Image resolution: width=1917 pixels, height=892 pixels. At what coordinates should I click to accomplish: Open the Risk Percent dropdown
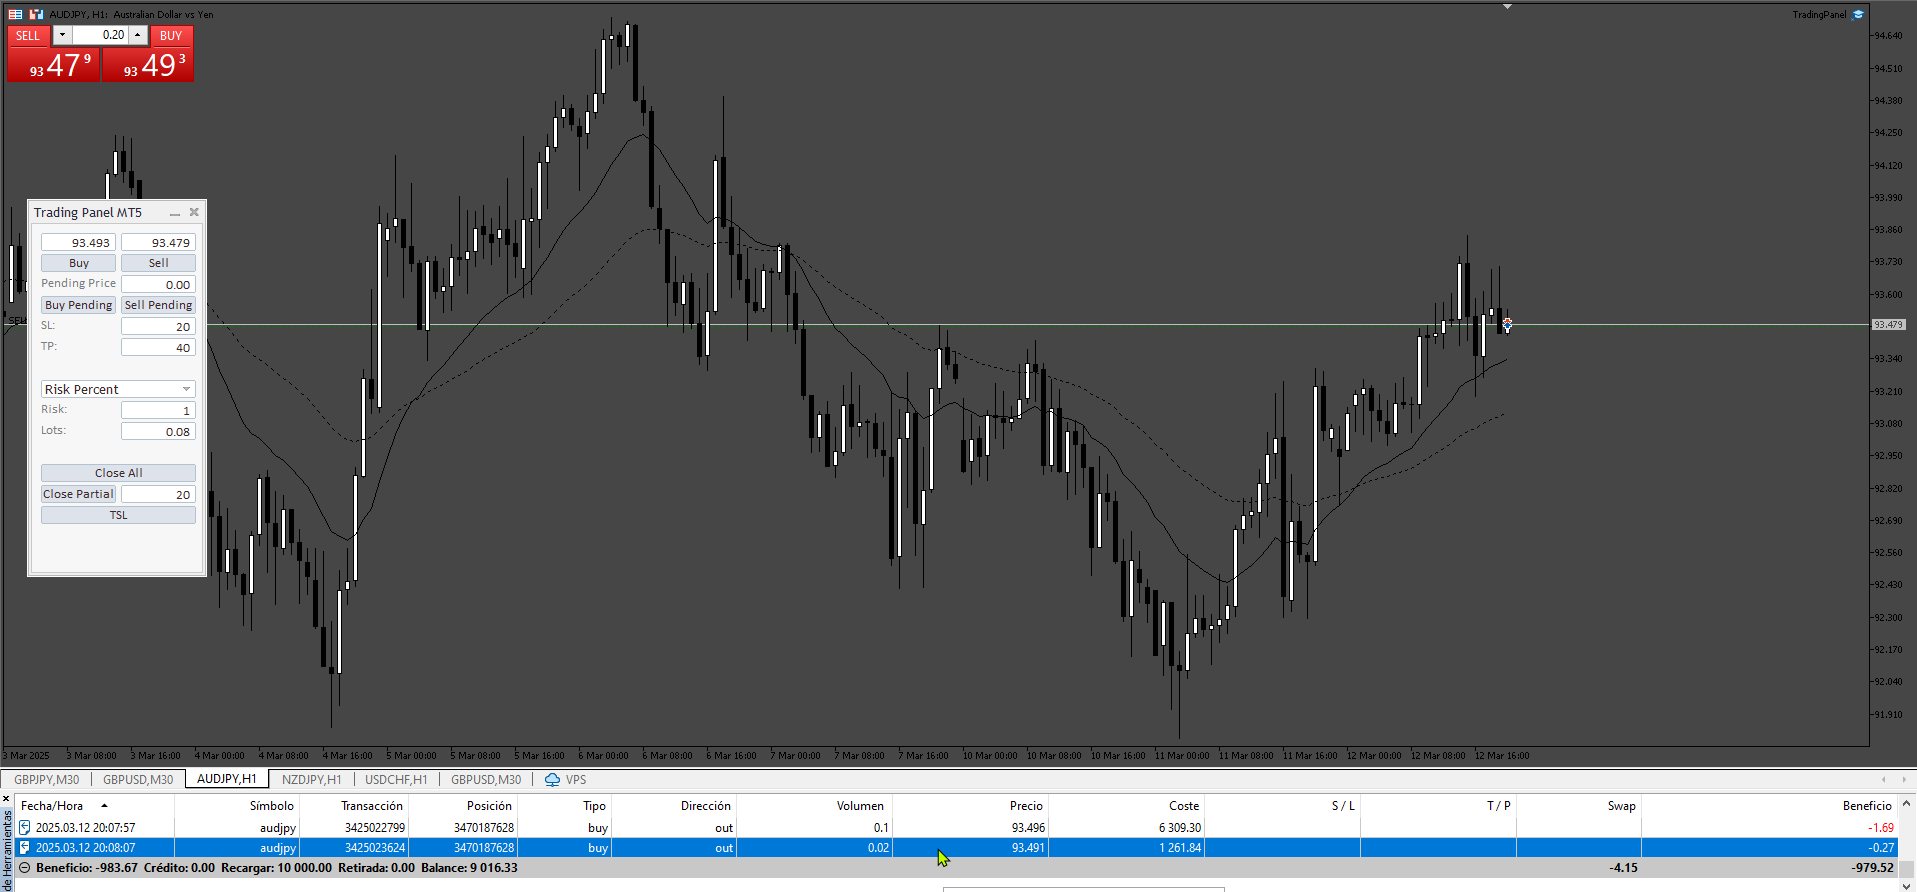186,389
